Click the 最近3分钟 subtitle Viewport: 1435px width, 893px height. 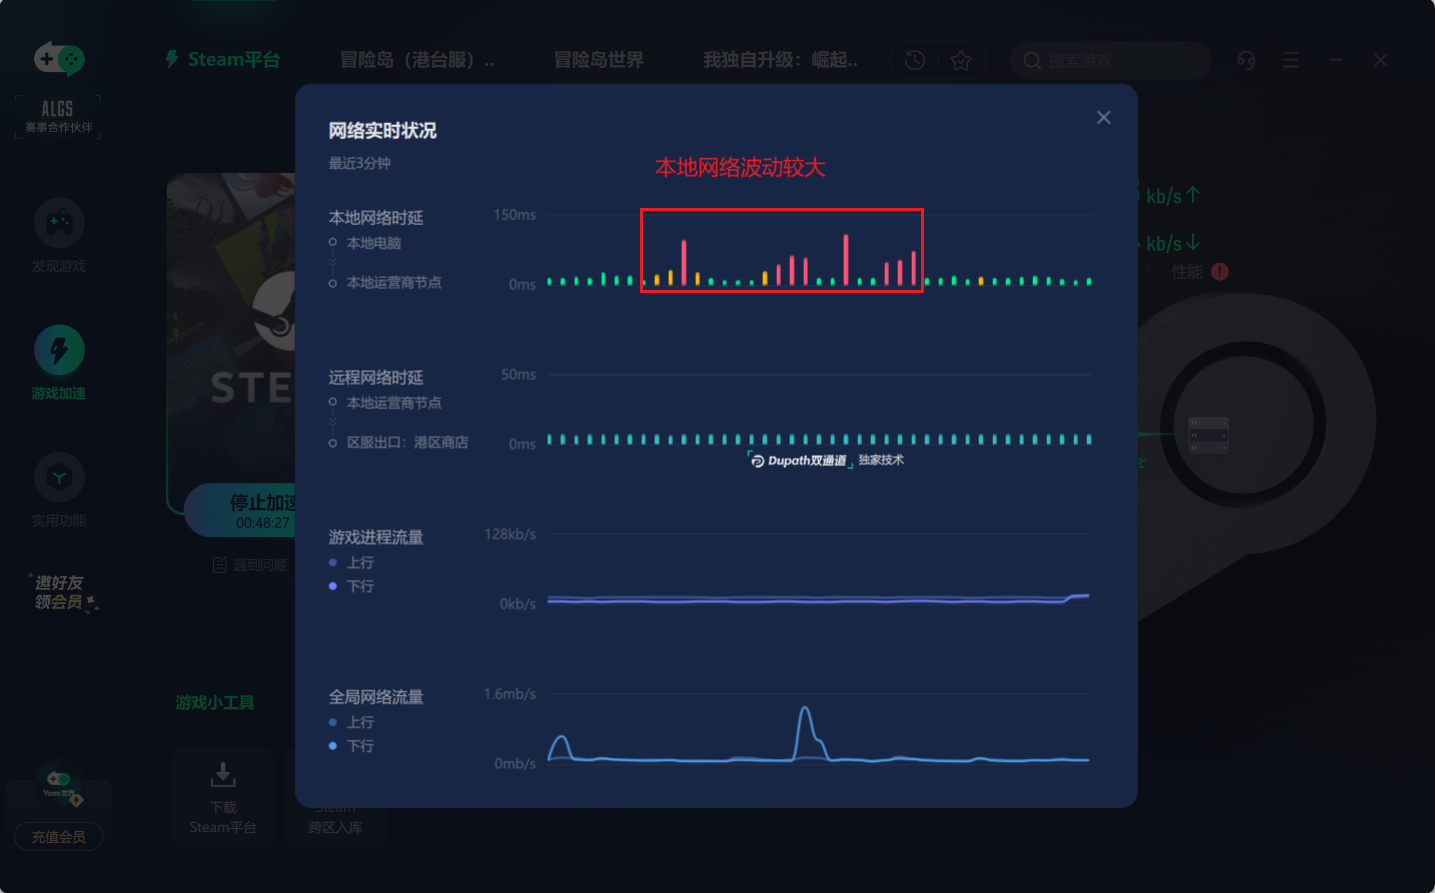coord(359,163)
